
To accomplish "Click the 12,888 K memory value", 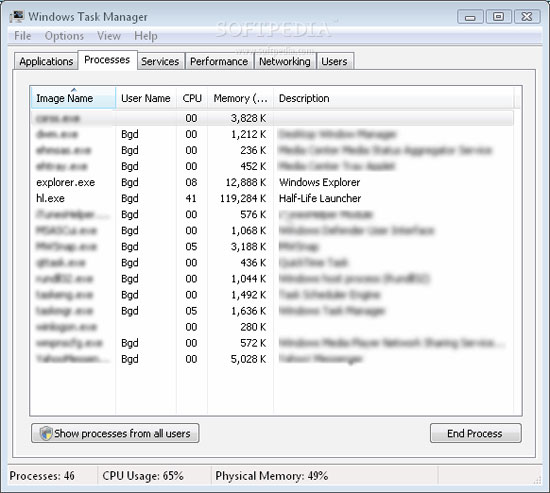I will tap(246, 182).
